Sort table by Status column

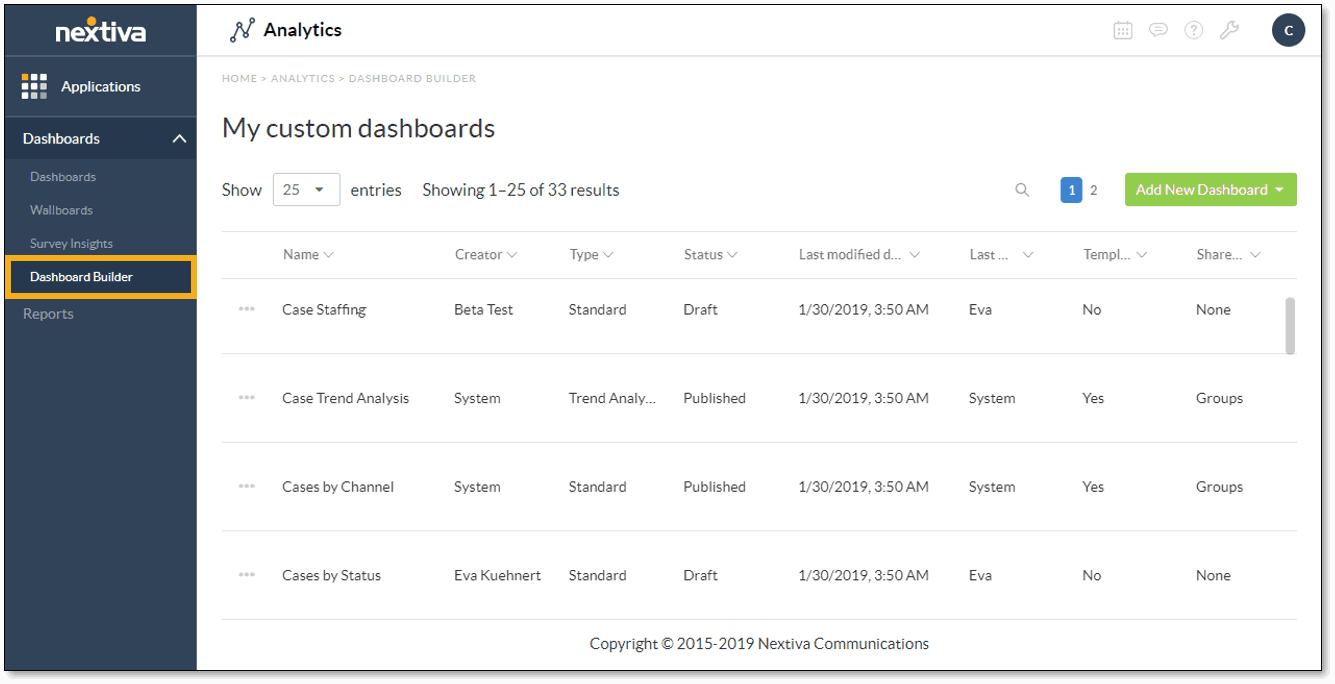[710, 255]
